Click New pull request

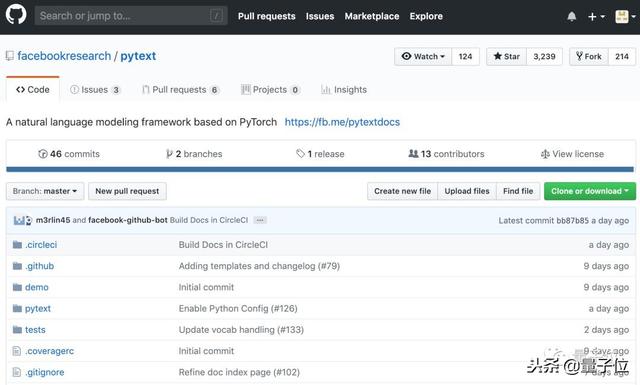[127, 191]
